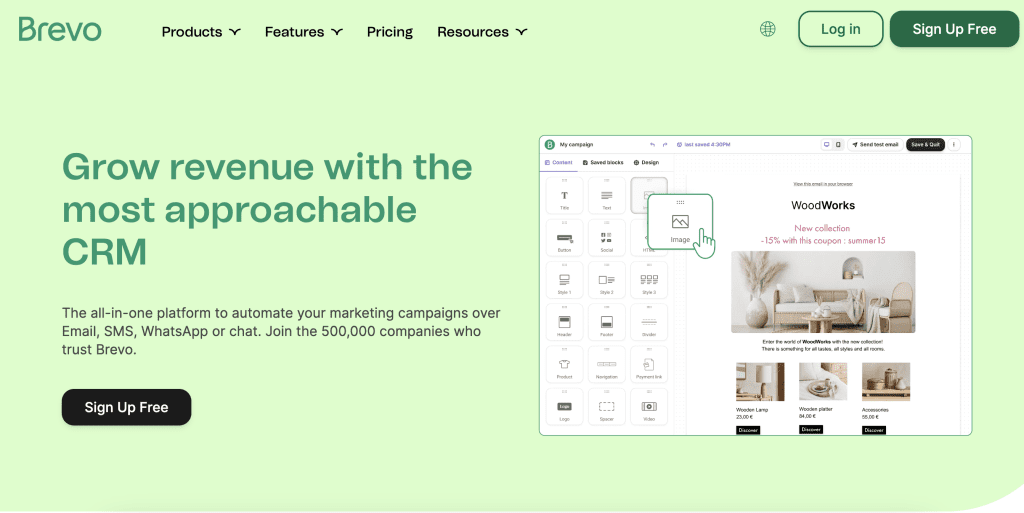The height and width of the screenshot is (513, 1024).
Task: Open the Pricing page
Action: point(390,31)
